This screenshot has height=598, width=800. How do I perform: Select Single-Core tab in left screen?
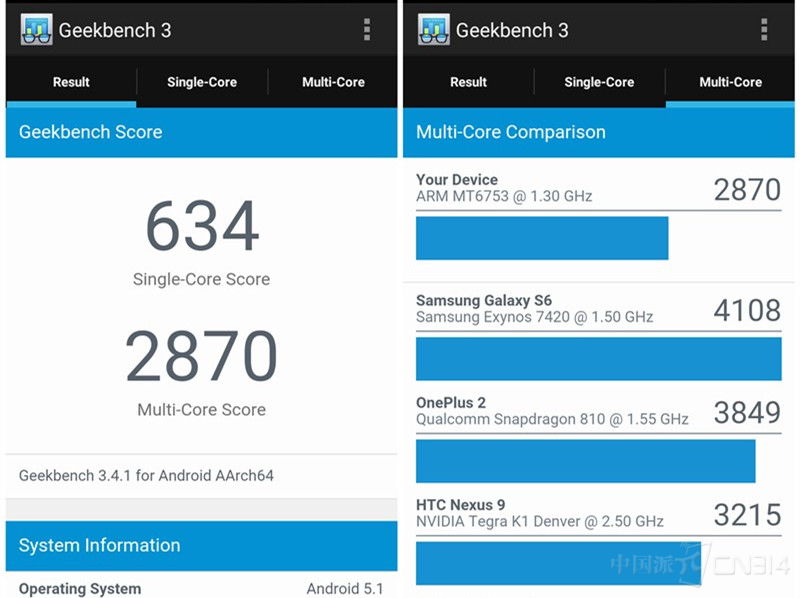coord(202,82)
